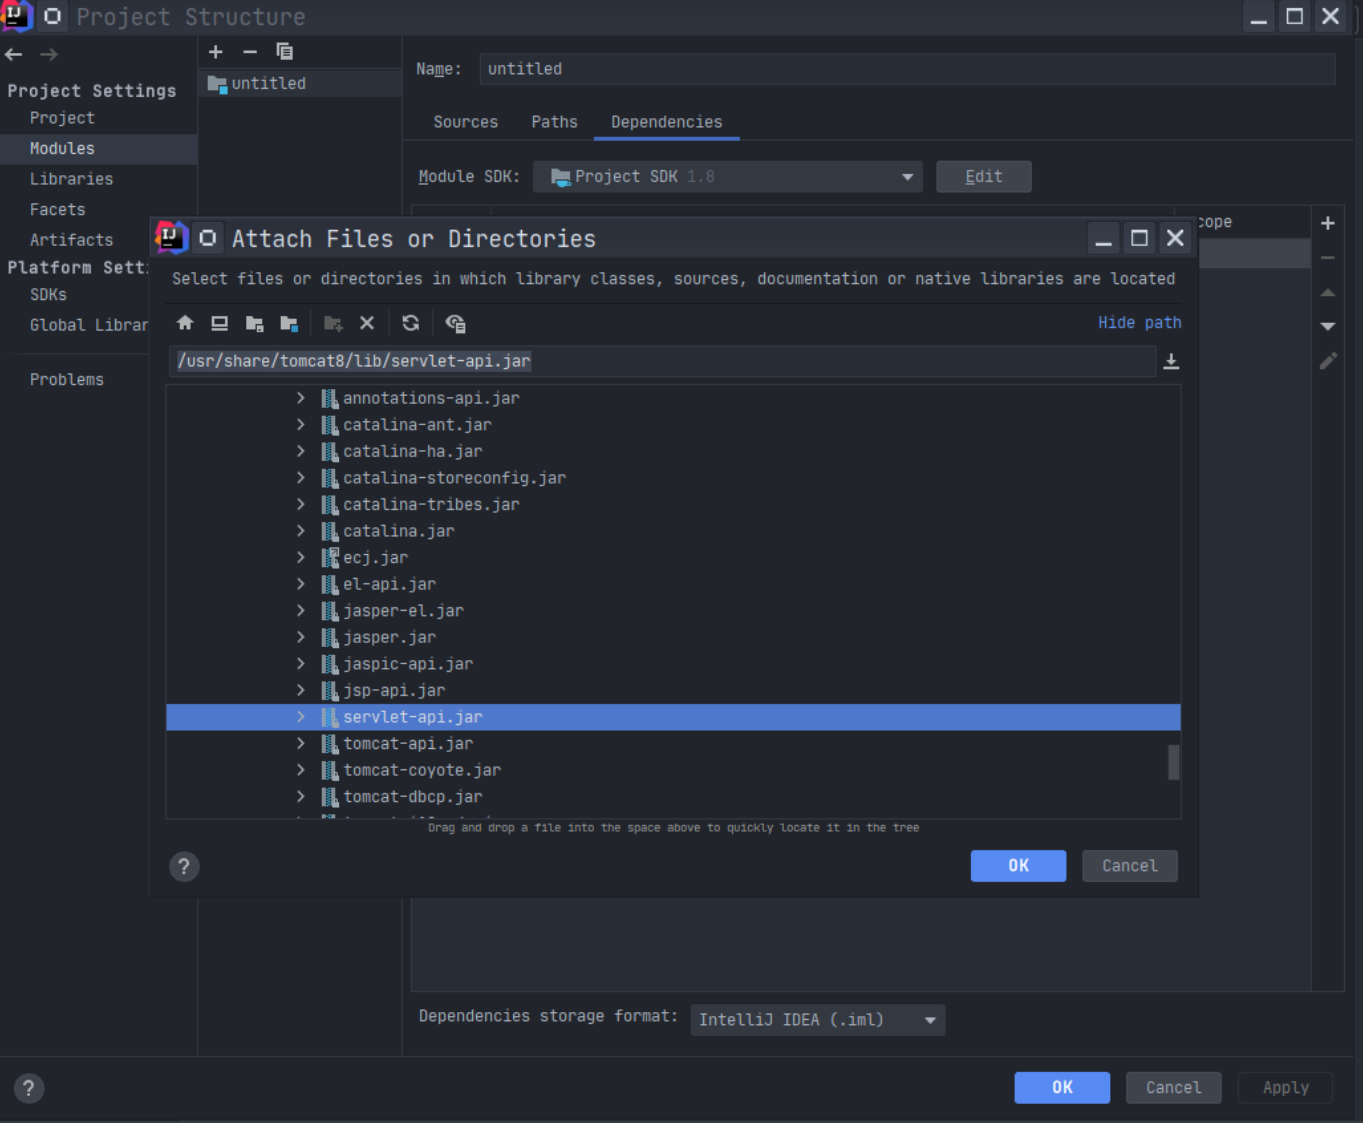Copy the selected module
Viewport: 1363px width, 1123px height.
click(284, 52)
